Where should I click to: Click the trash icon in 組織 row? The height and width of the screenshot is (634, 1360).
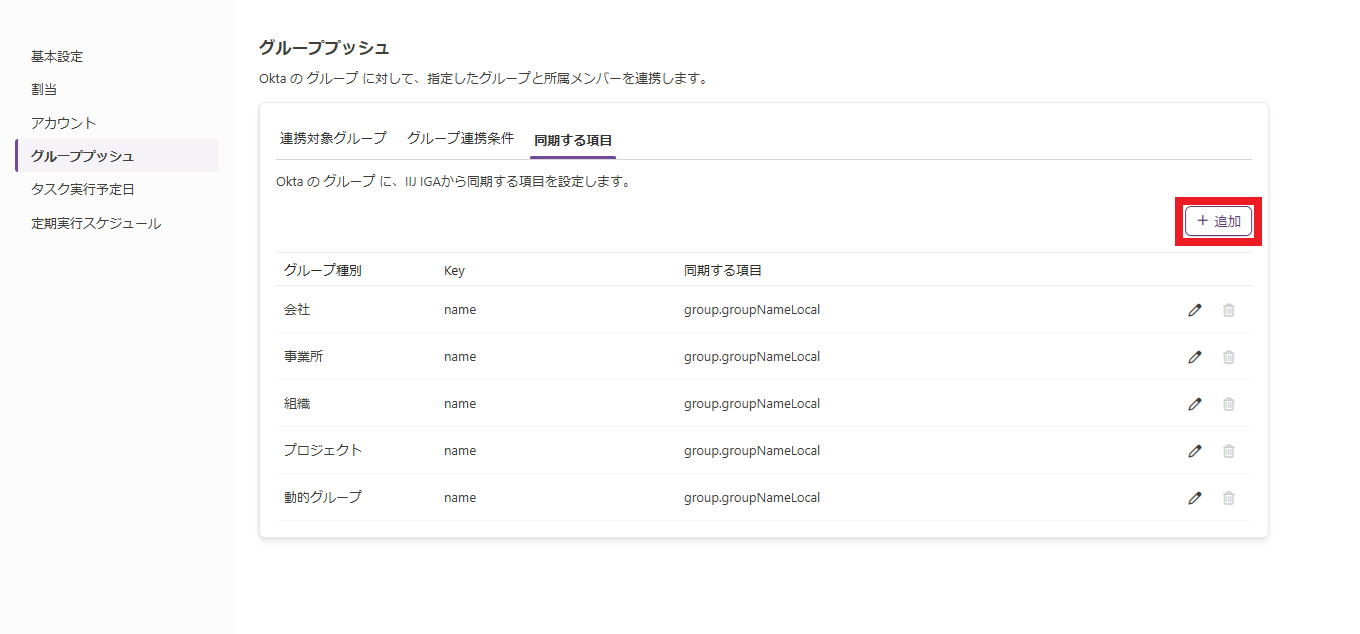(1228, 404)
